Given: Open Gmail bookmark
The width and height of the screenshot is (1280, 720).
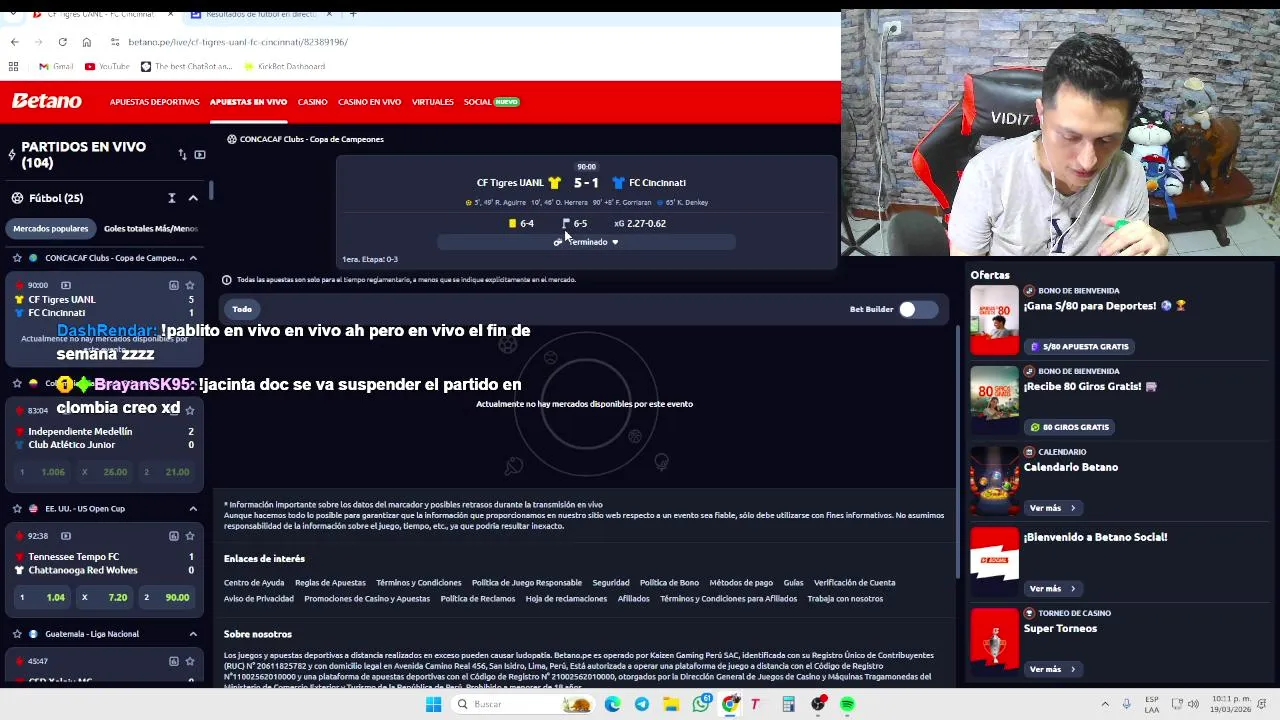Looking at the screenshot, I should click(x=56, y=66).
